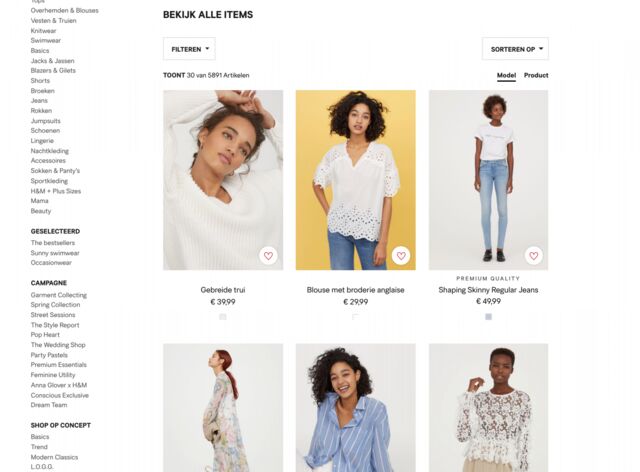This screenshot has width=640, height=472.
Task: Open Sunny swimwear selection link
Action: click(55, 253)
